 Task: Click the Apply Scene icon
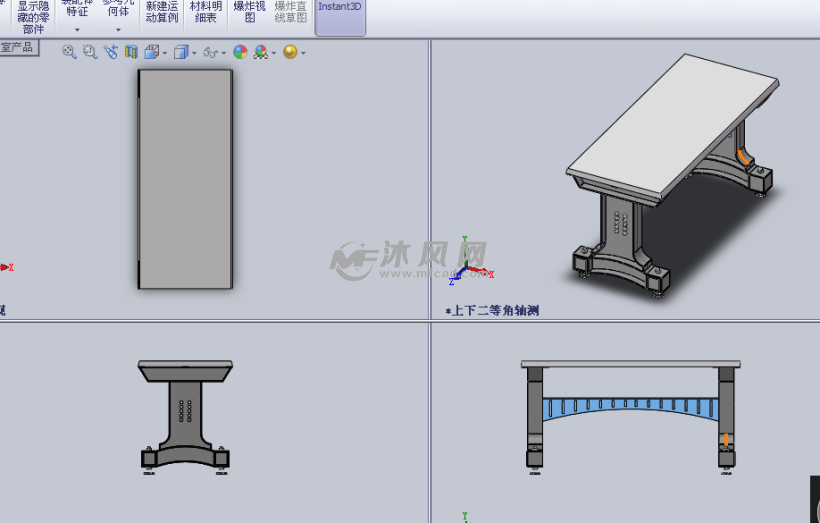[260, 52]
